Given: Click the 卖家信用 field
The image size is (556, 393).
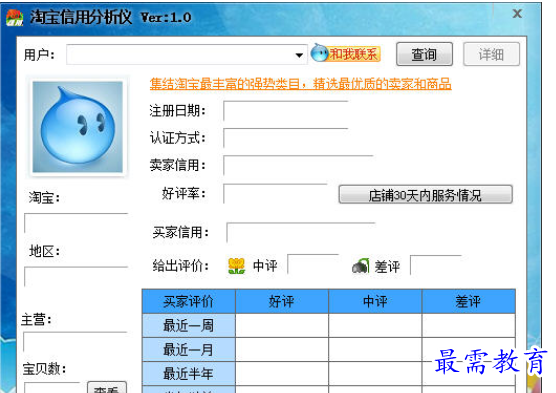Looking at the screenshot, I should click(x=298, y=165).
